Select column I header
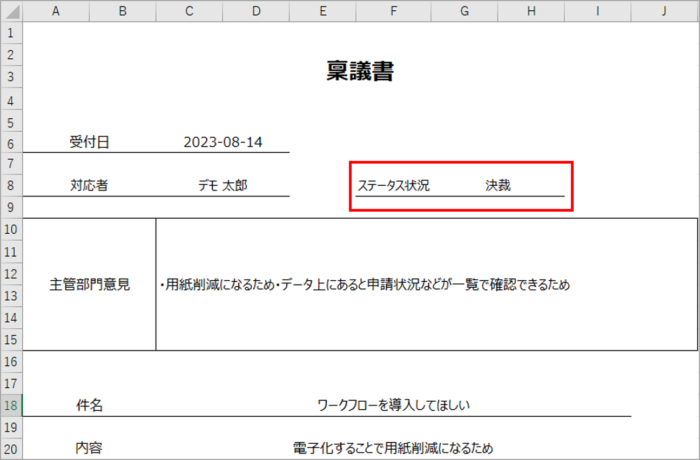The width and height of the screenshot is (700, 460). [x=598, y=11]
